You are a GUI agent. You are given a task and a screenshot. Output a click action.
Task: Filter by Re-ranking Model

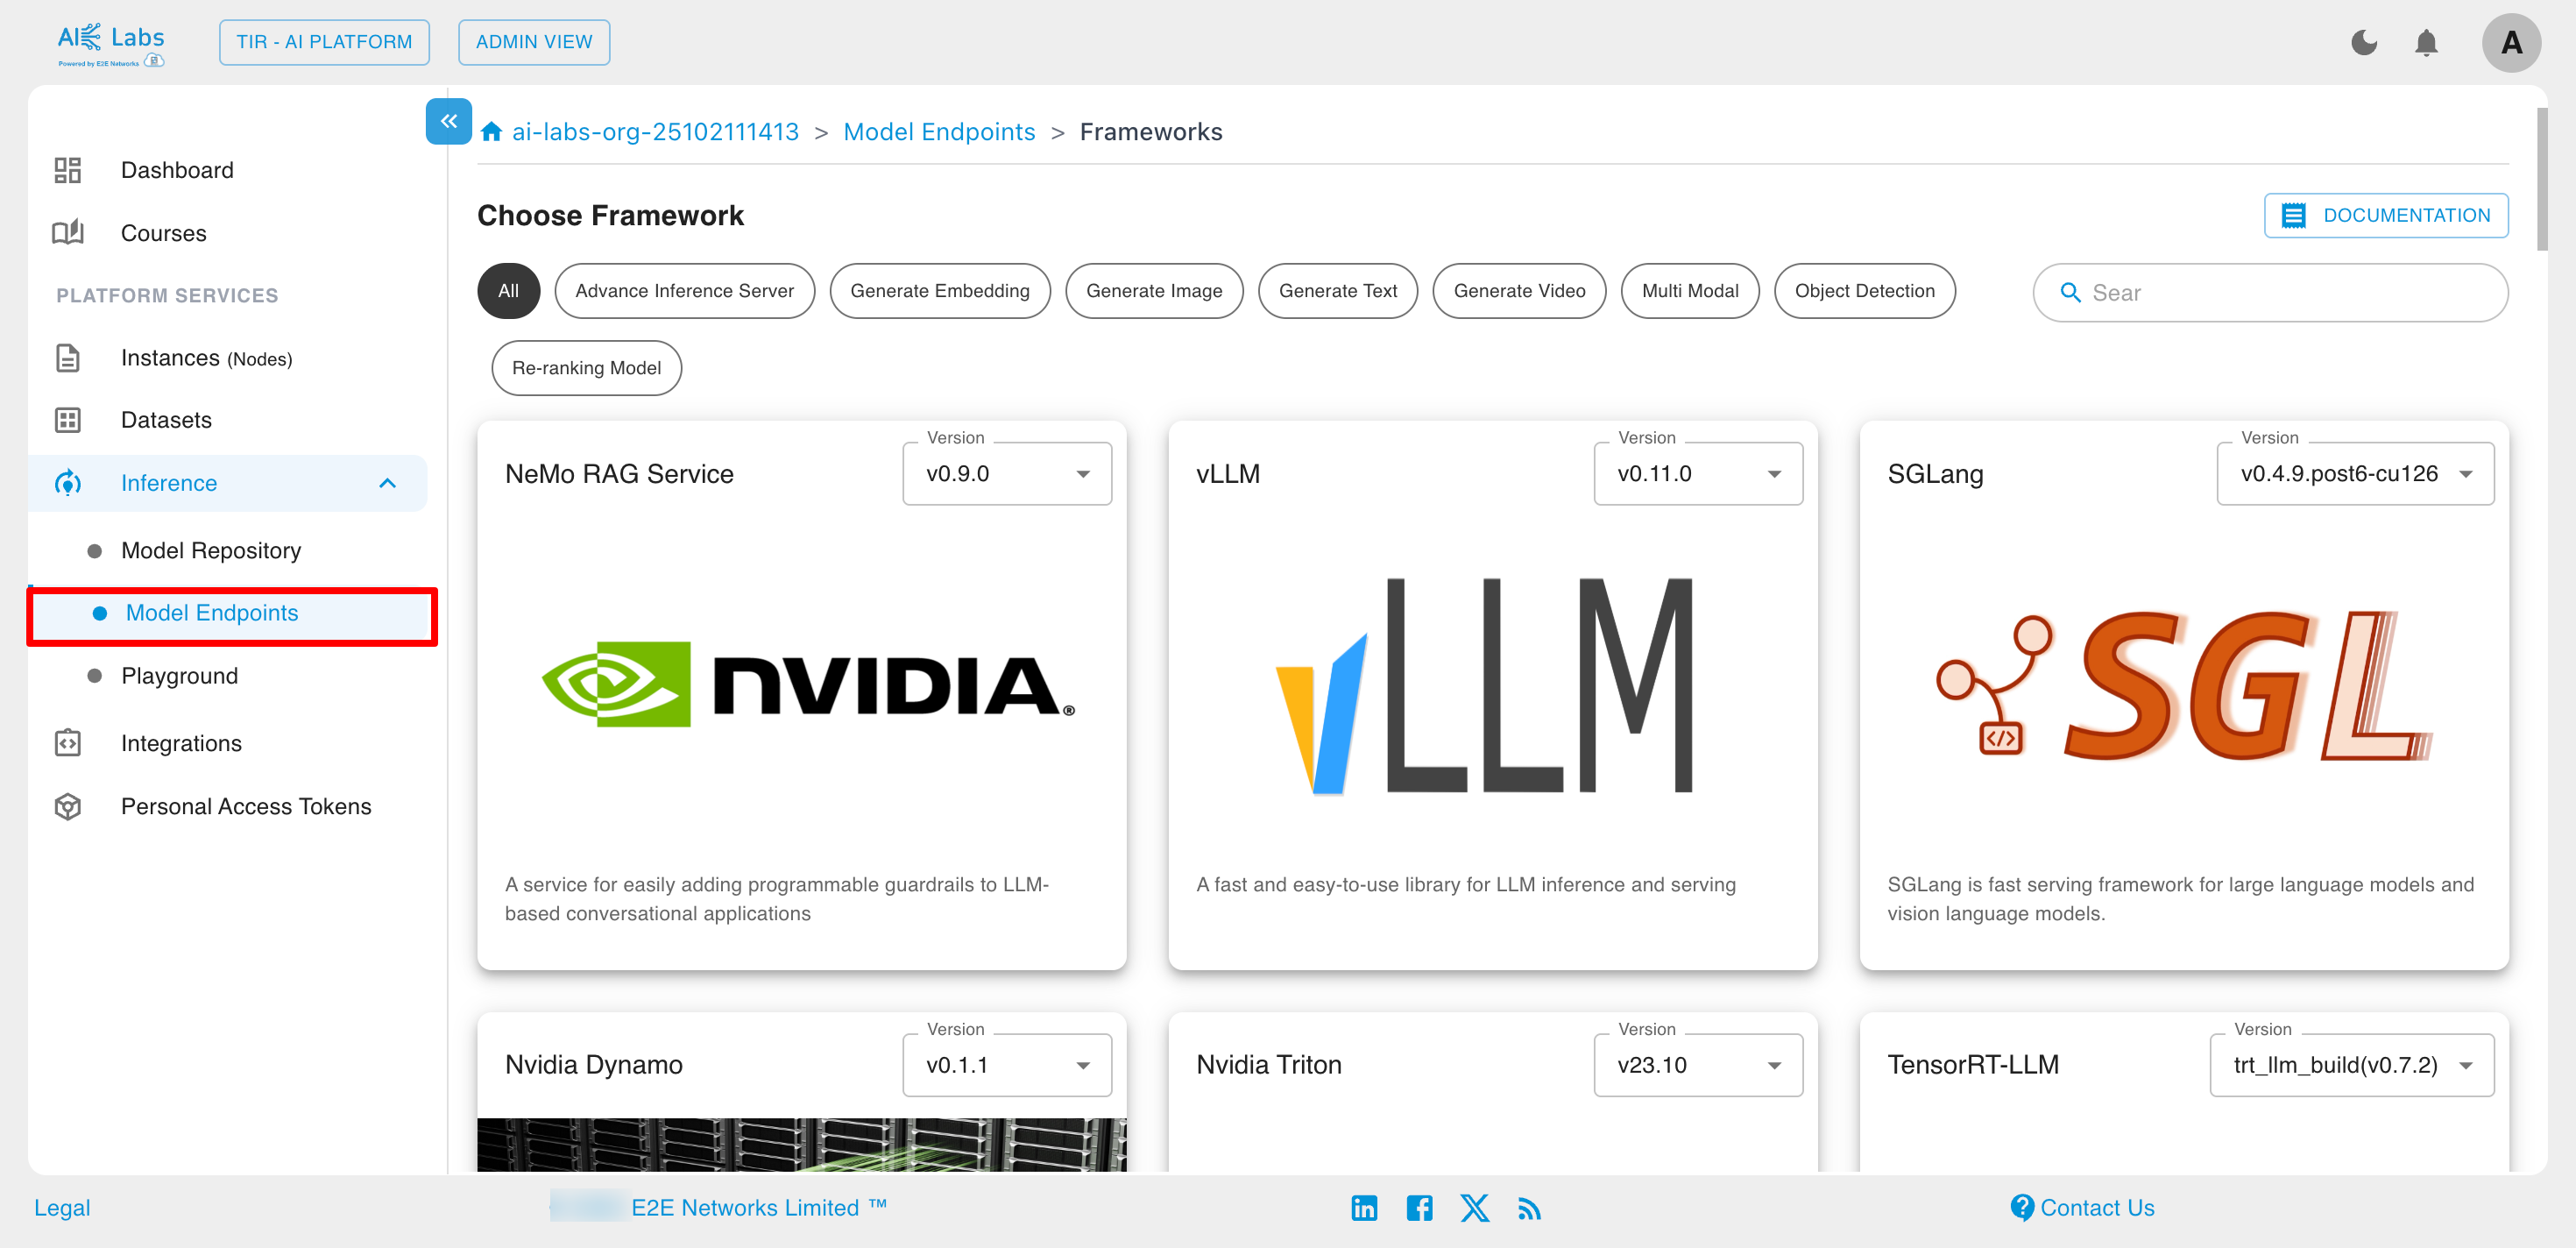[586, 368]
